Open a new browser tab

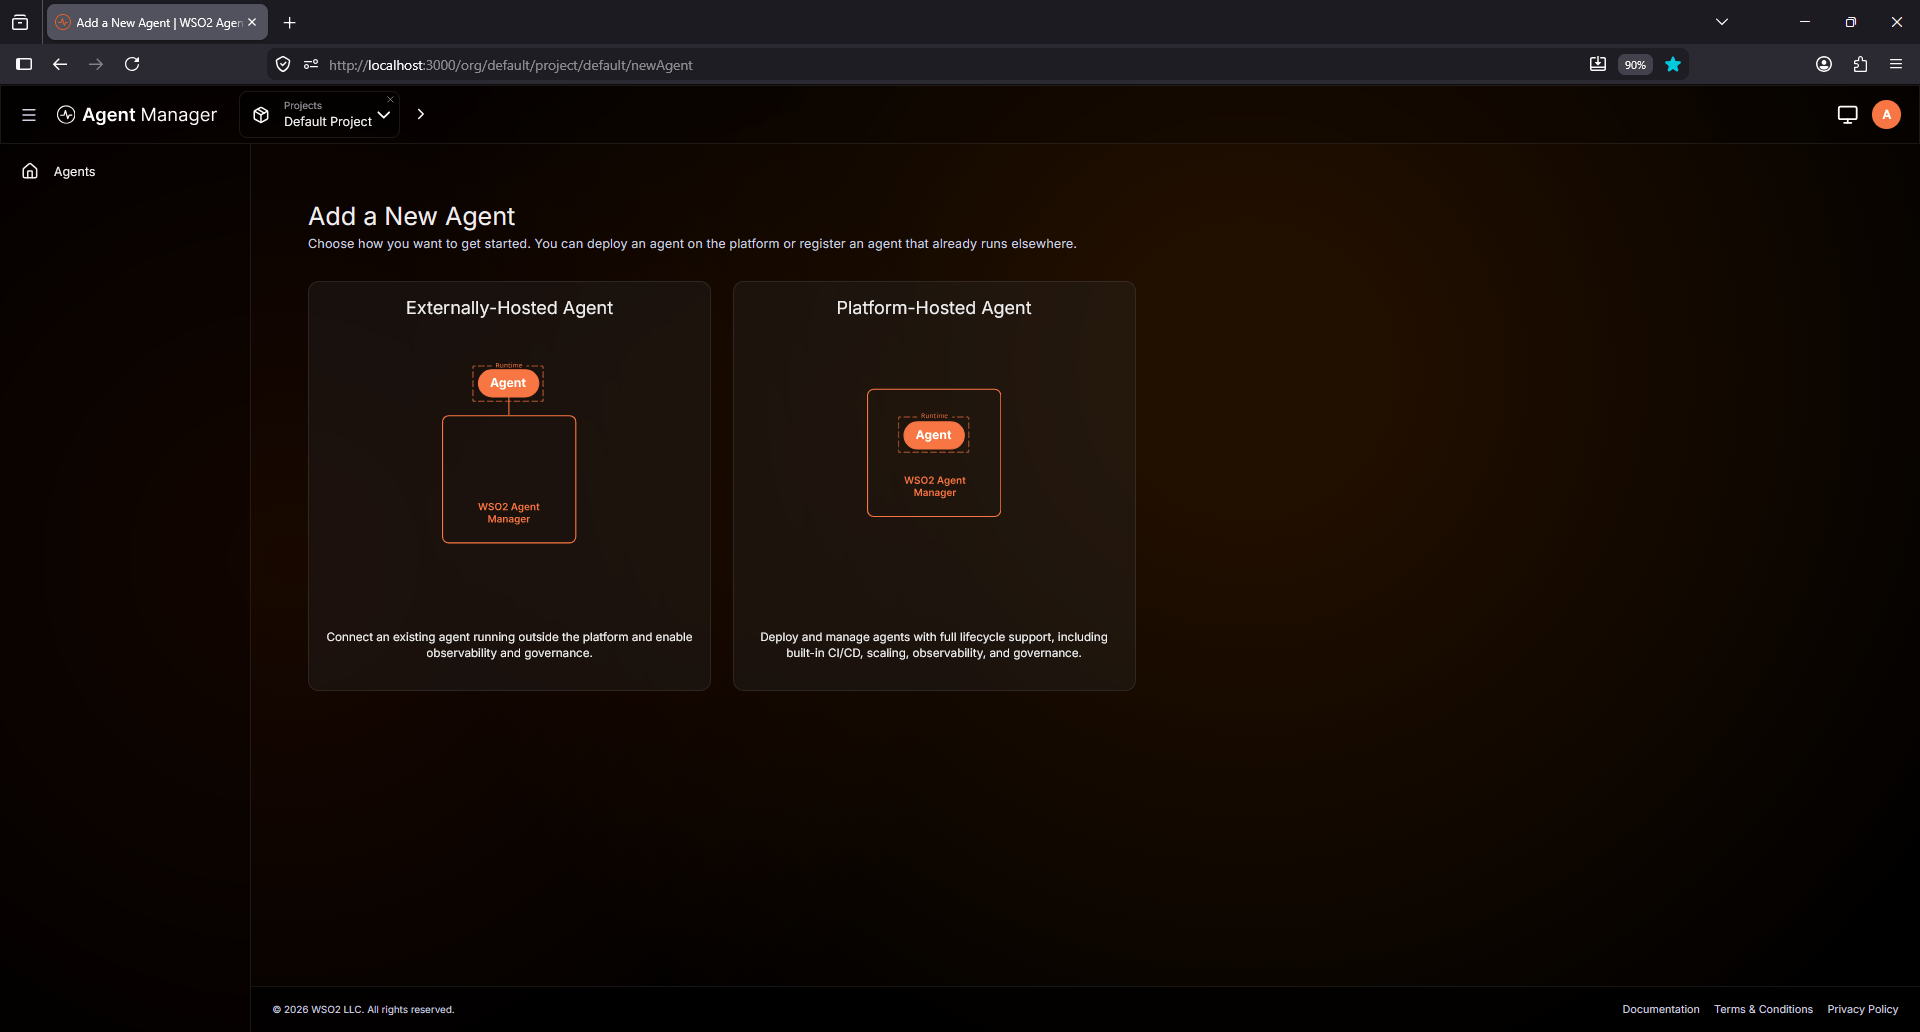click(290, 22)
